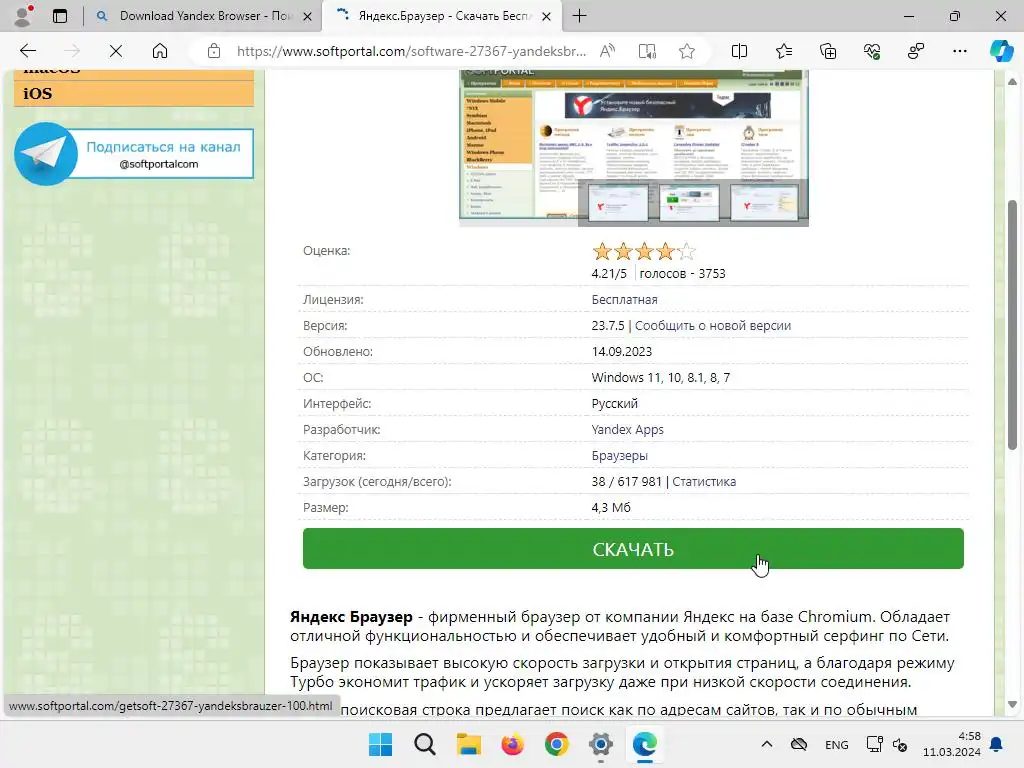The width and height of the screenshot is (1024, 768).
Task: View site information via lock icon
Action: coord(214,51)
